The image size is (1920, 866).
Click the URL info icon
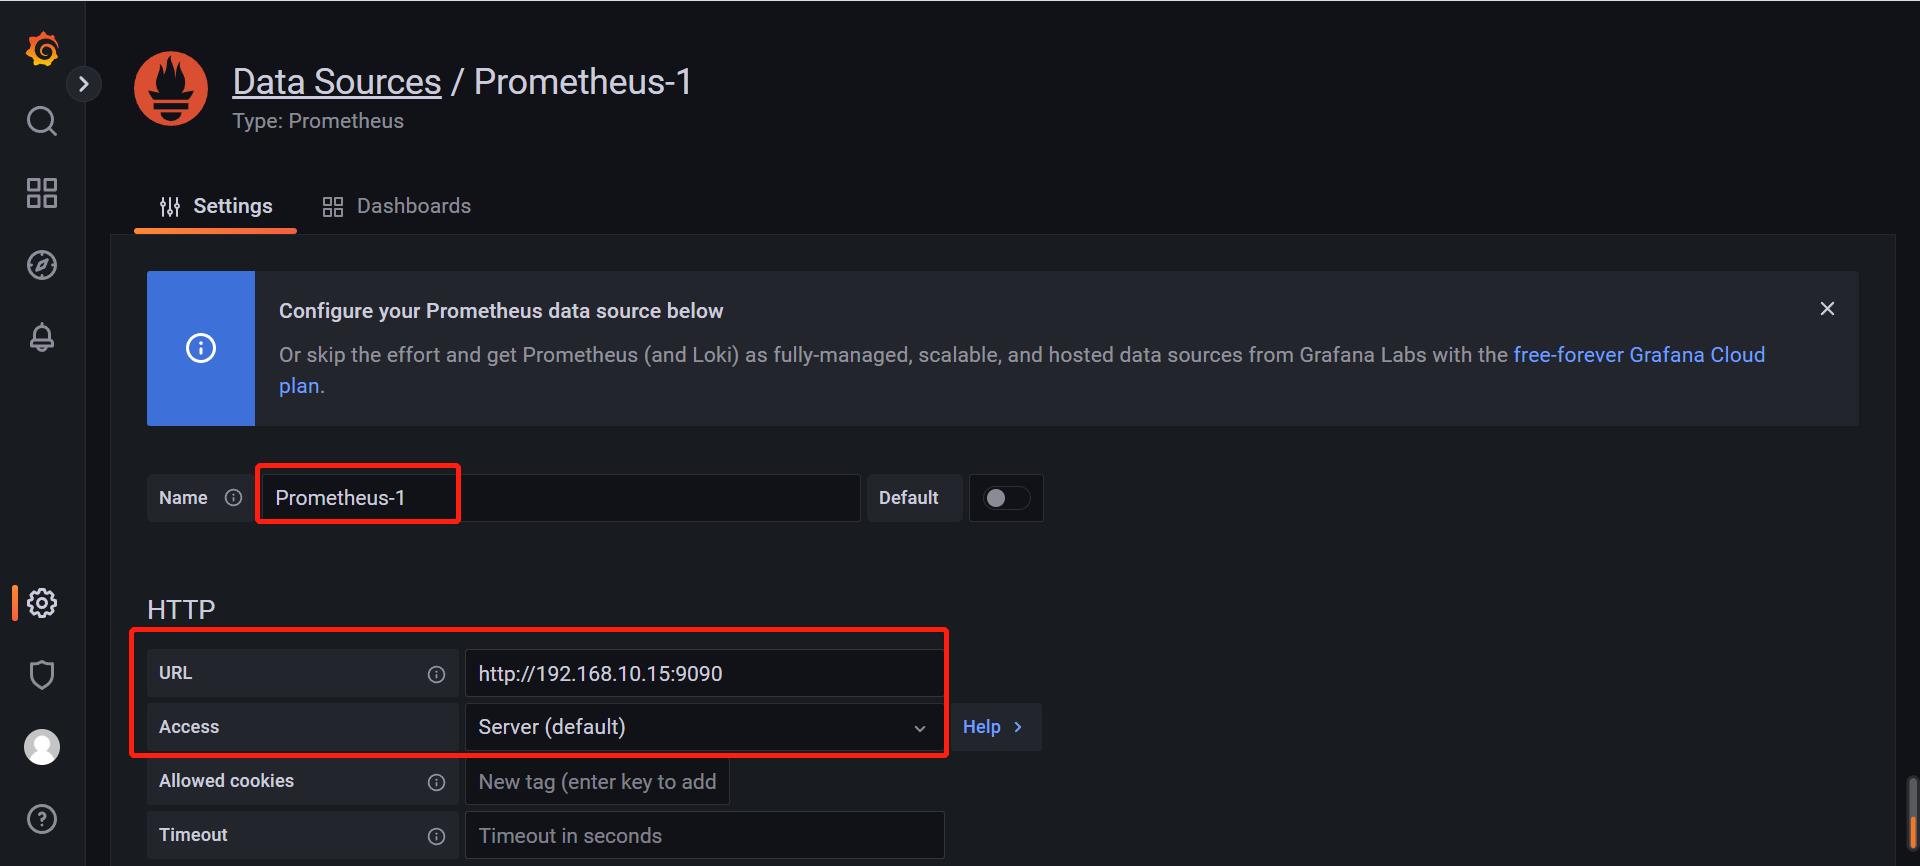point(436,674)
